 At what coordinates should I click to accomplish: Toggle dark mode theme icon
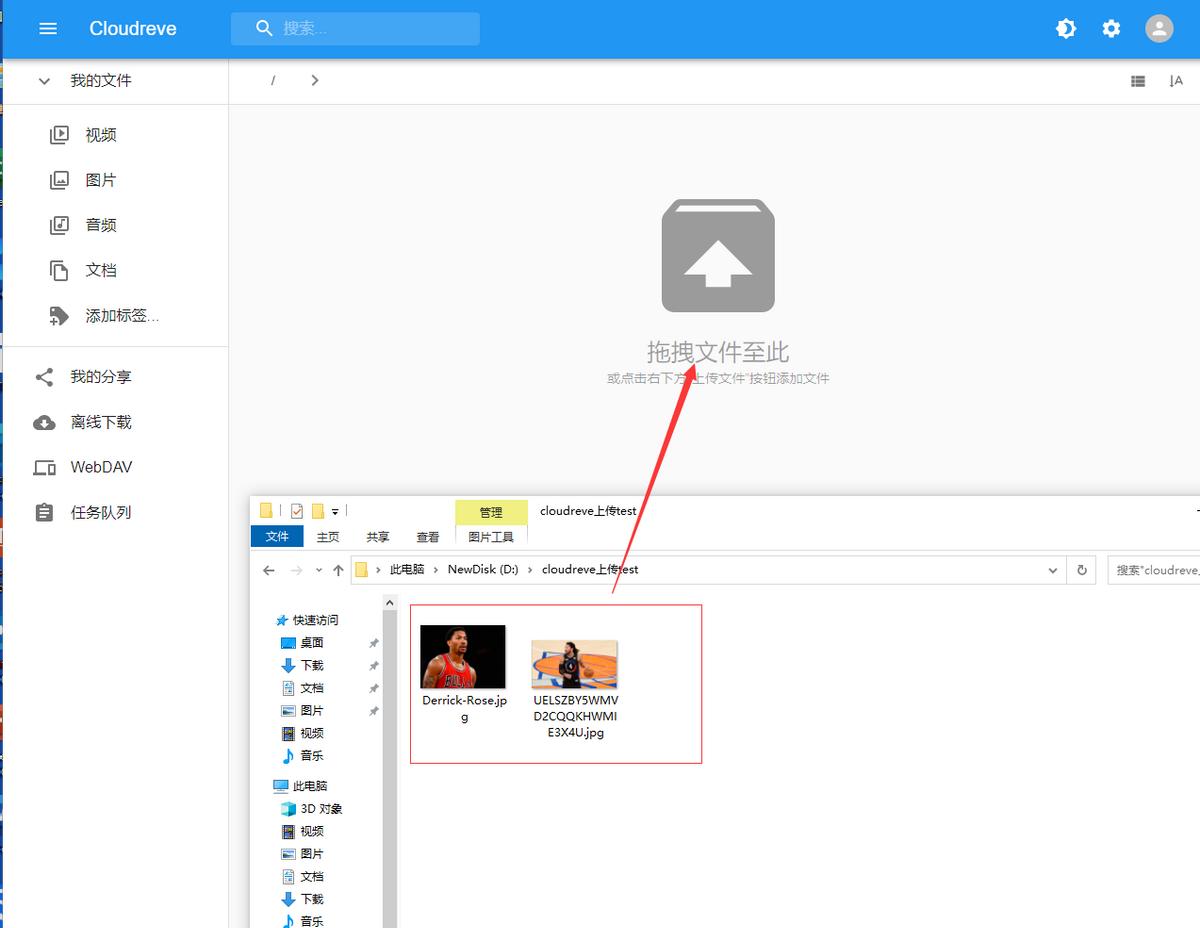1066,28
